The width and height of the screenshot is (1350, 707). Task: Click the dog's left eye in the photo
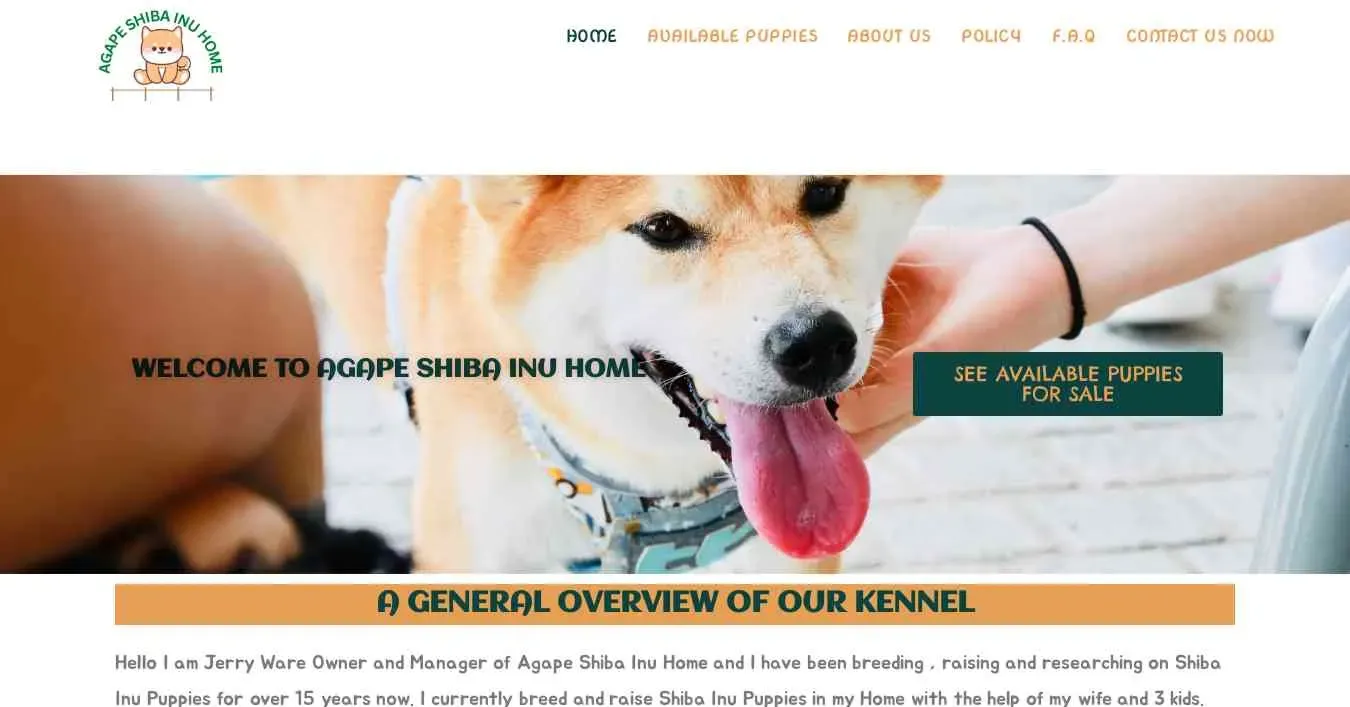click(x=663, y=230)
